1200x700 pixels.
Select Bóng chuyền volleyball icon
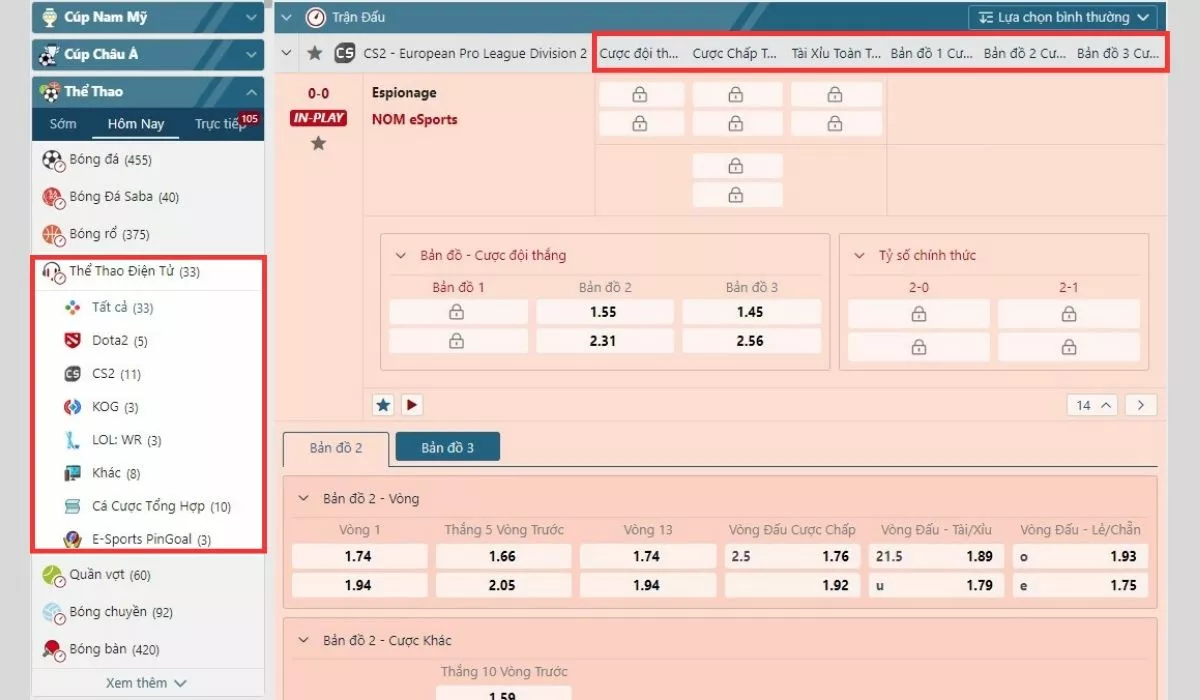pyautogui.click(x=53, y=612)
